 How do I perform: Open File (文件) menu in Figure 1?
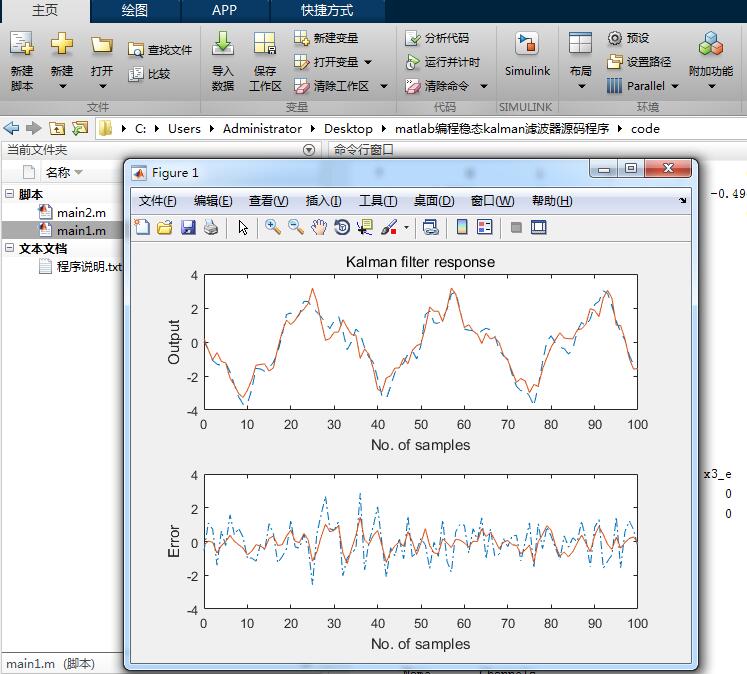(157, 201)
